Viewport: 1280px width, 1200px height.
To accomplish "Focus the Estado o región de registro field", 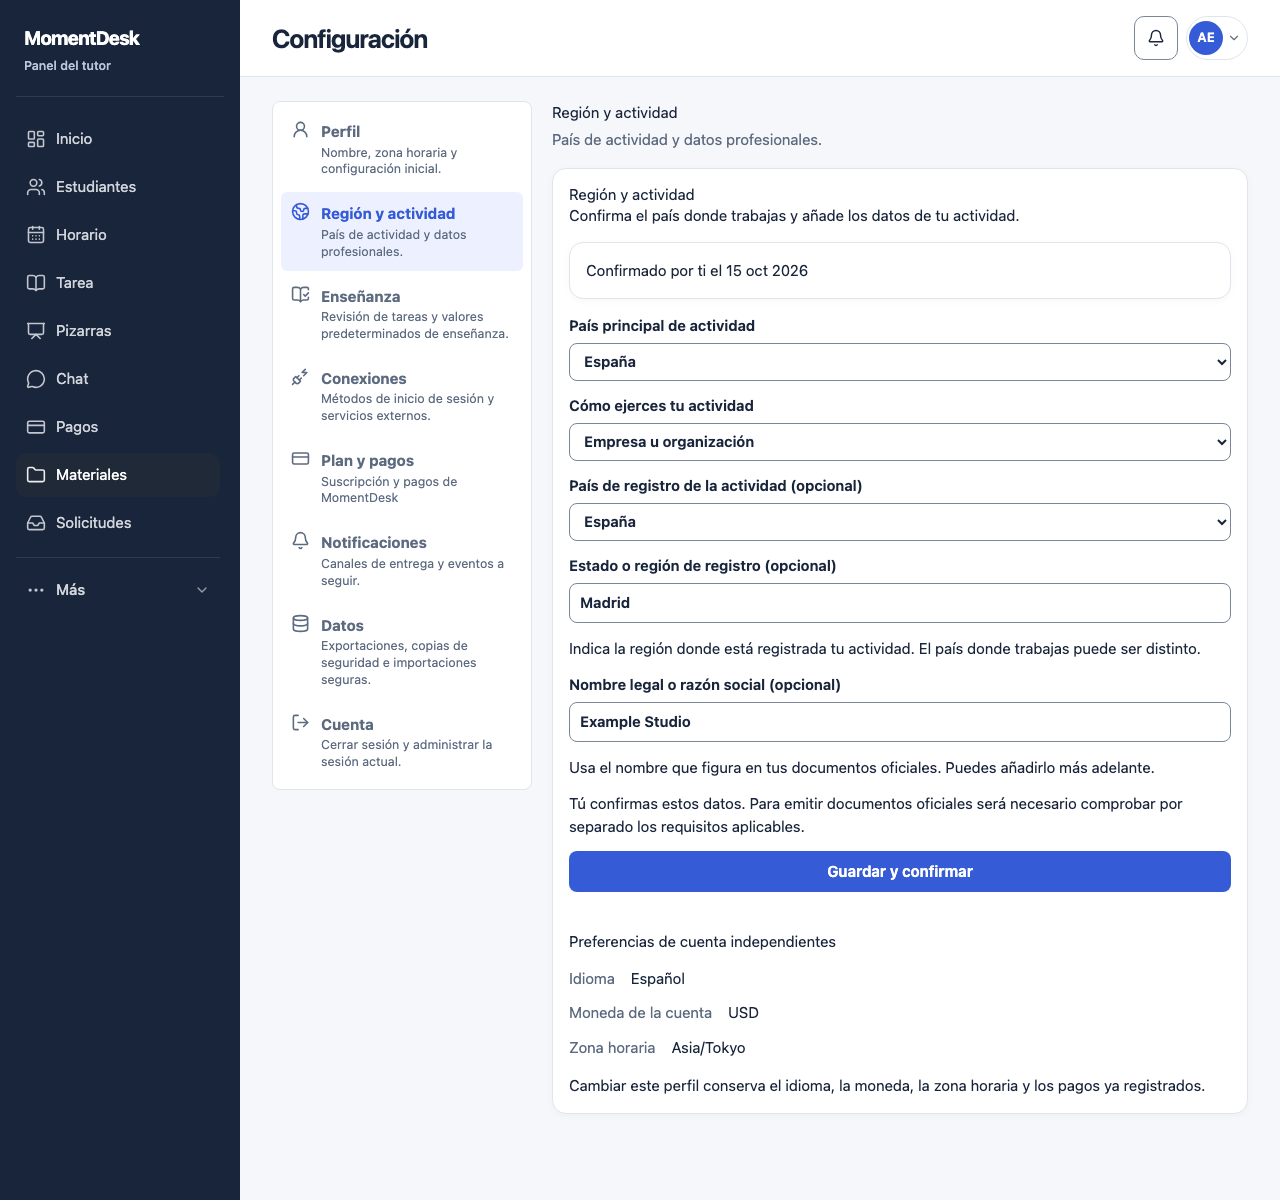I will pyautogui.click(x=900, y=603).
